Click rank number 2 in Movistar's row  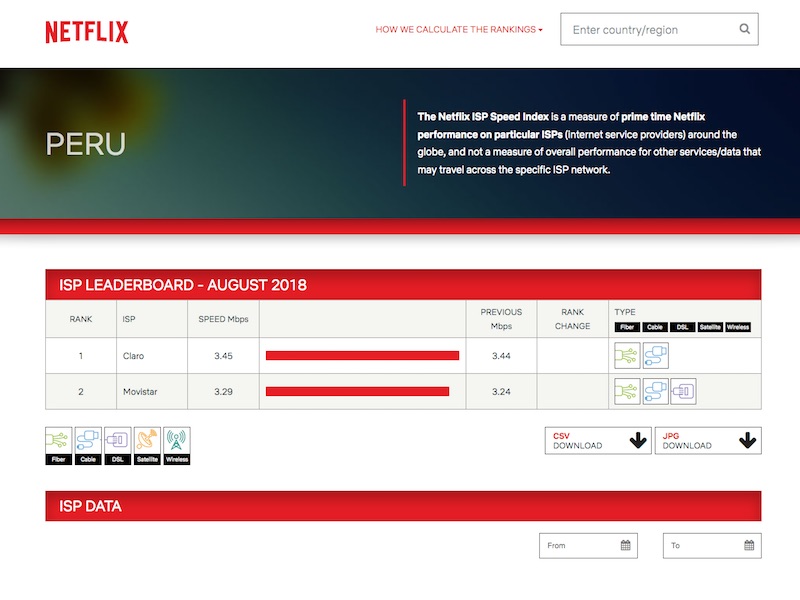tap(81, 391)
